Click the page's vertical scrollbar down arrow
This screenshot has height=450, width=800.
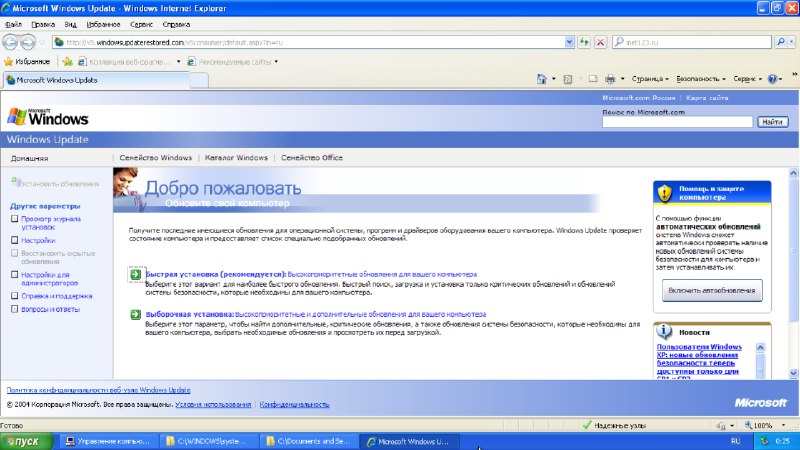coord(793,373)
